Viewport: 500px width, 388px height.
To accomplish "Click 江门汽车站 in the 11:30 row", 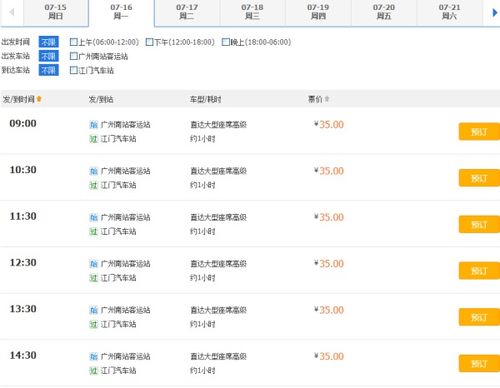I will [x=118, y=231].
